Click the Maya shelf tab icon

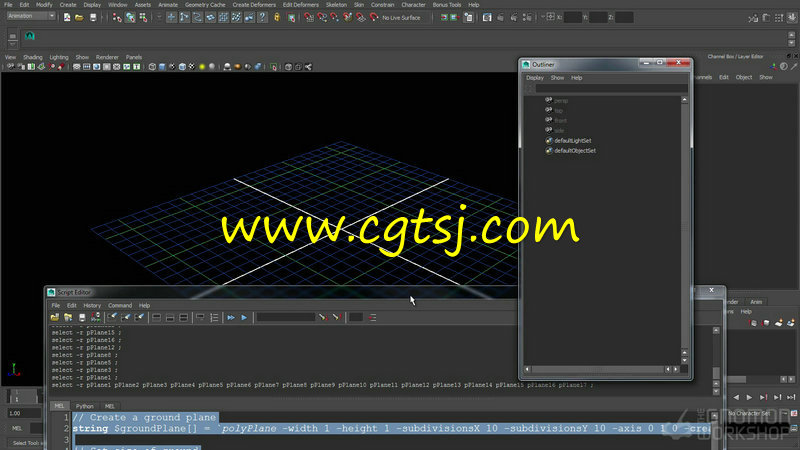[x=30, y=36]
